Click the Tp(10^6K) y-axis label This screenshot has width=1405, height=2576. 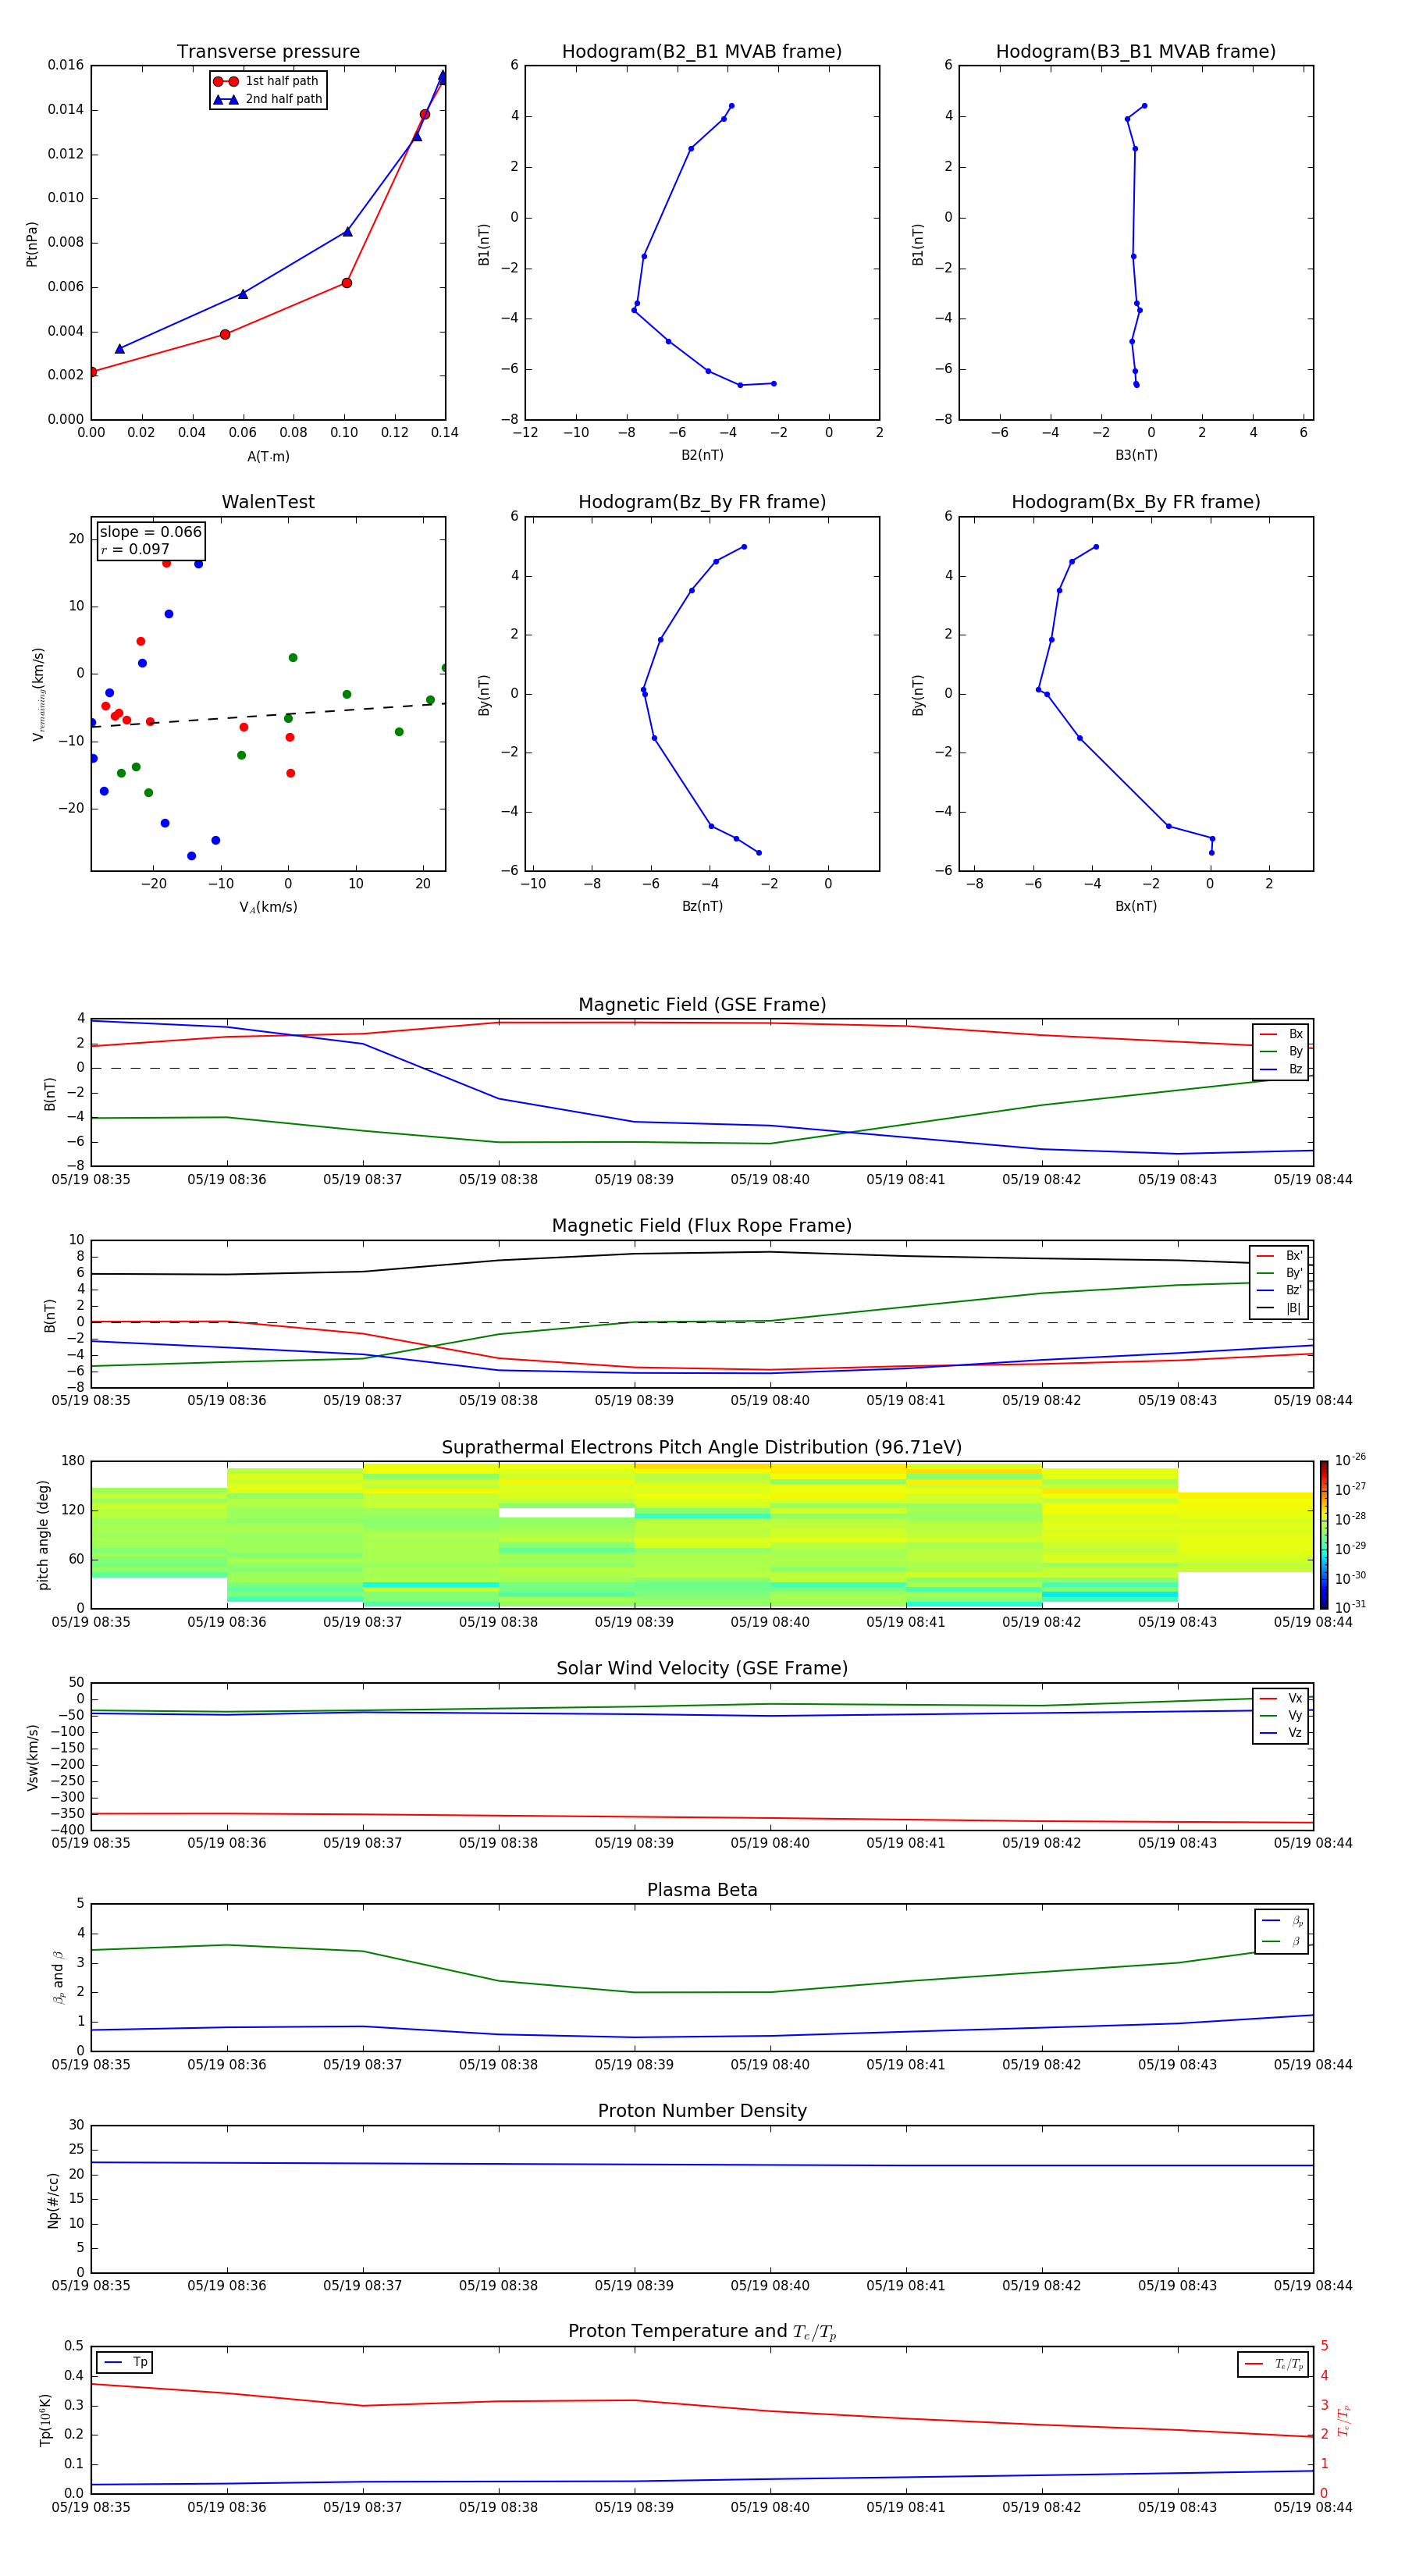[x=45, y=2420]
